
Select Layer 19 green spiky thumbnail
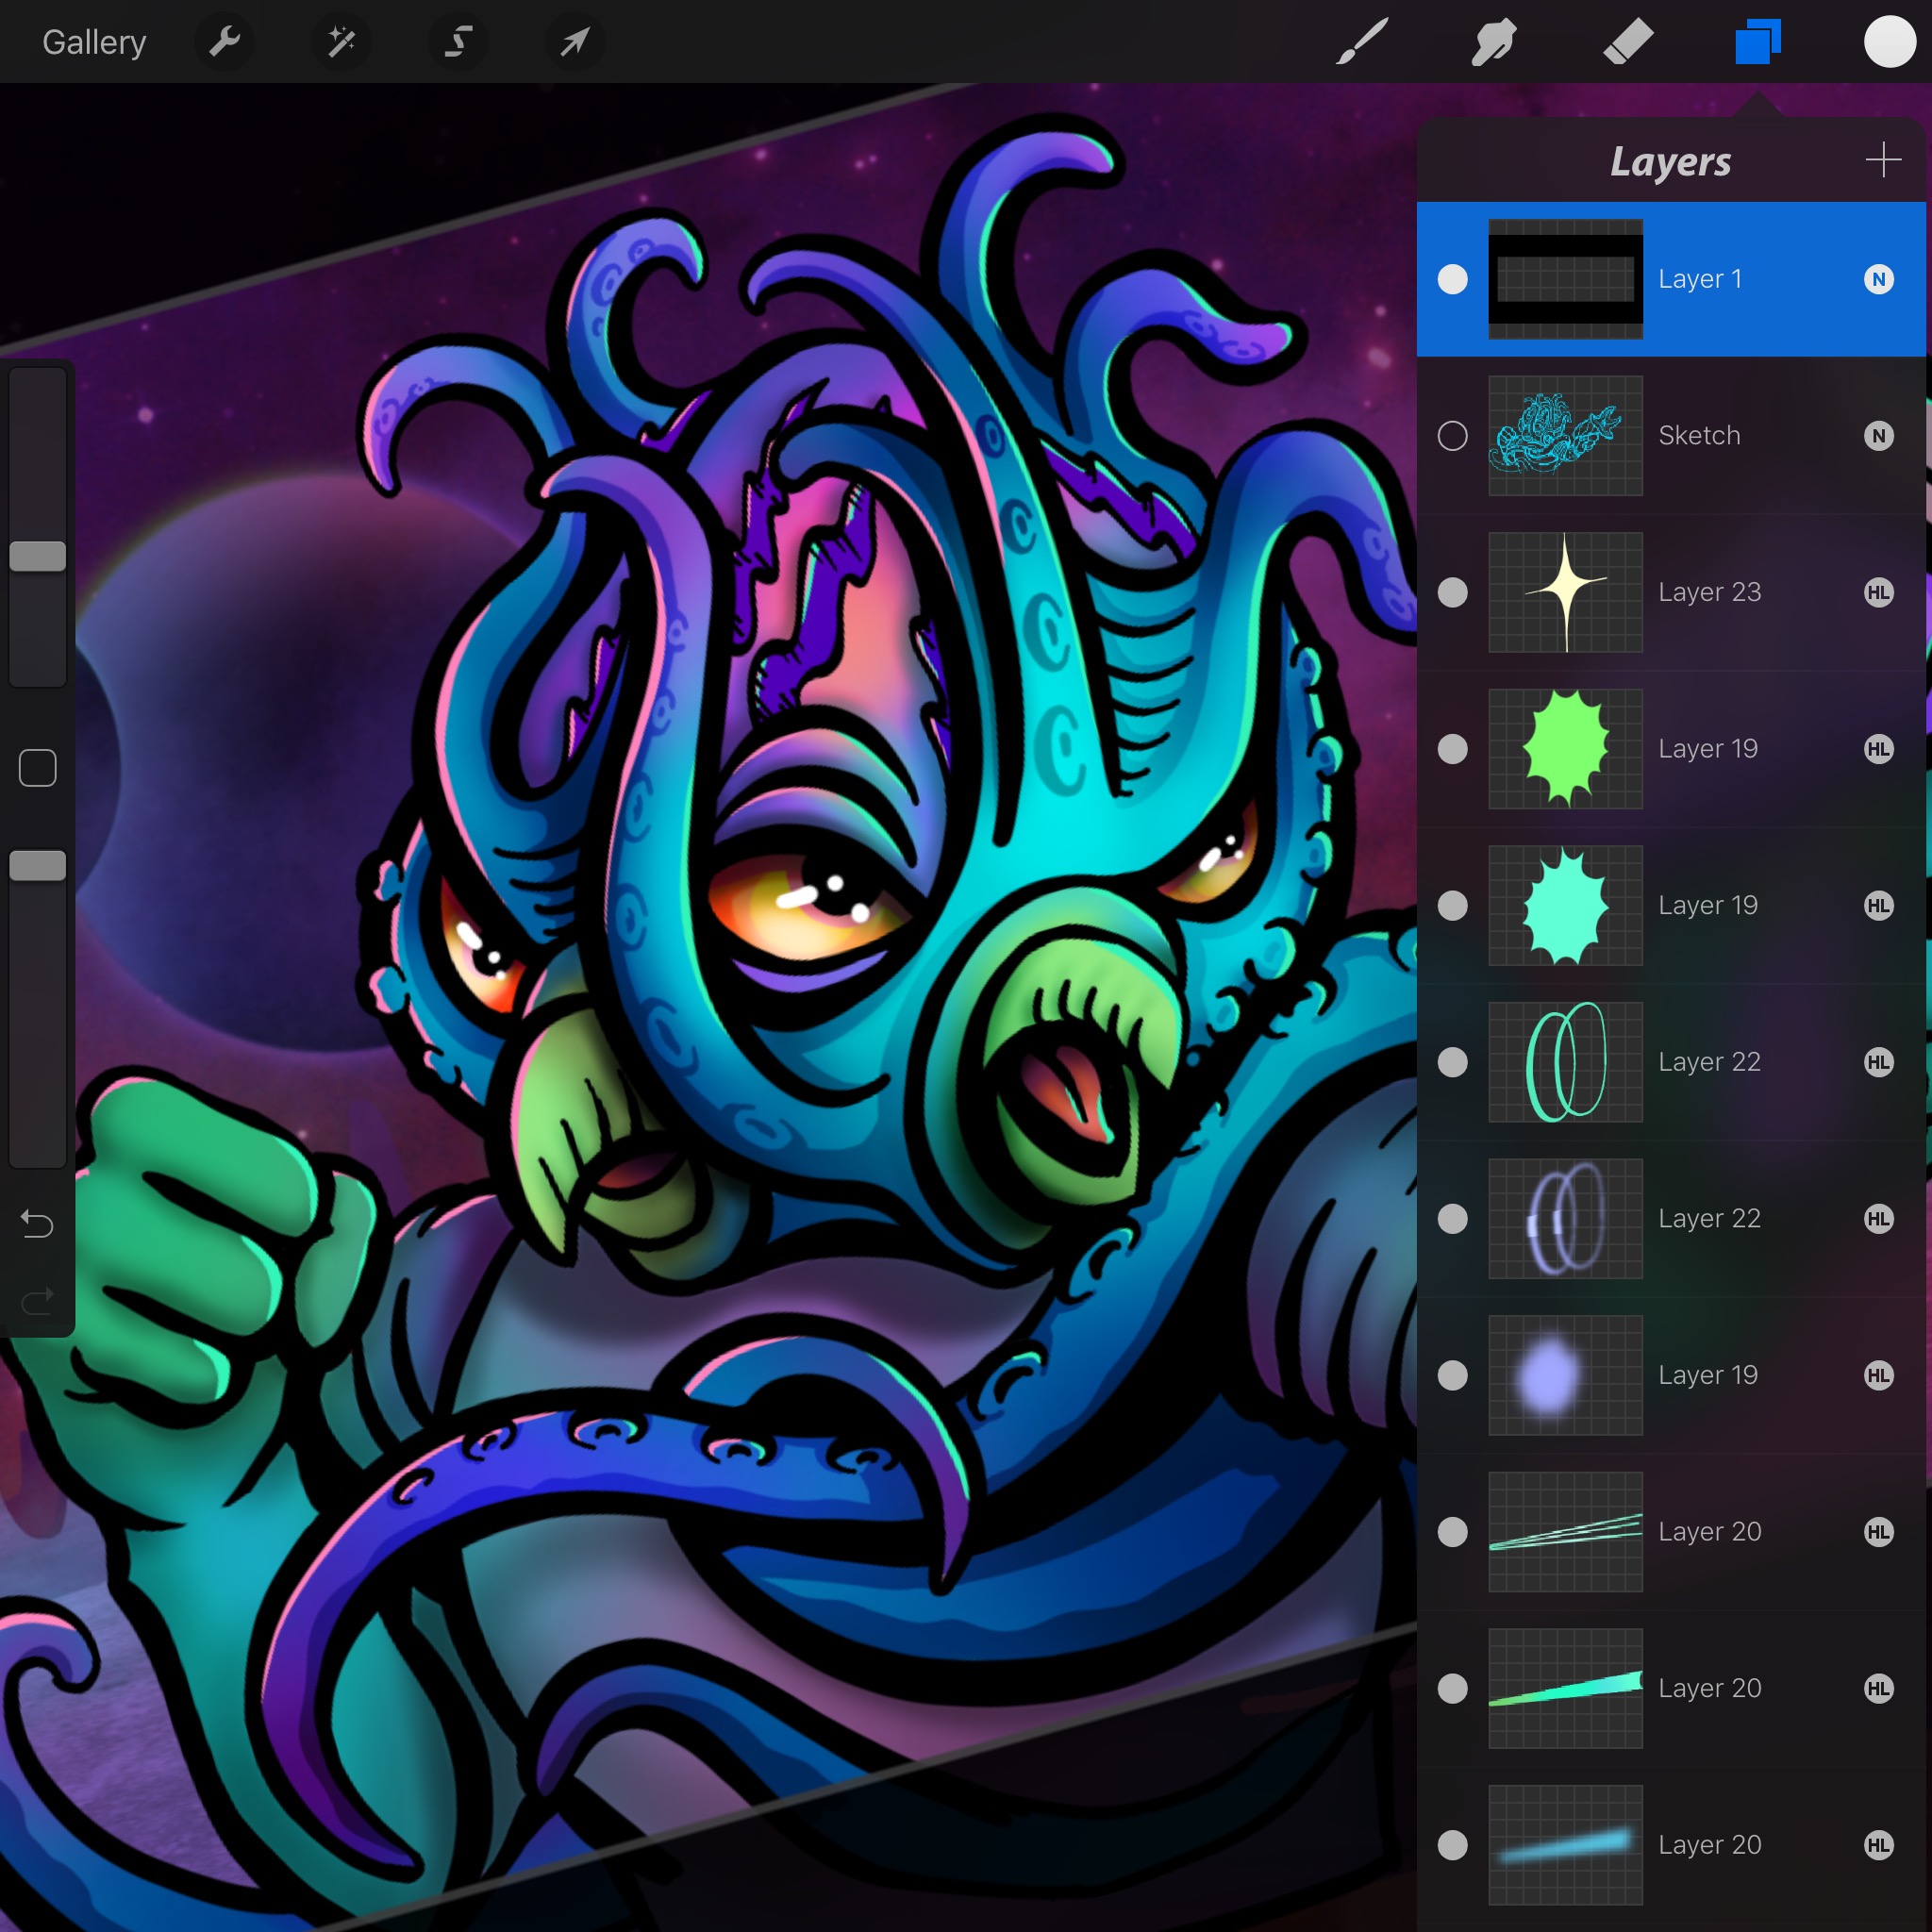pos(1566,748)
